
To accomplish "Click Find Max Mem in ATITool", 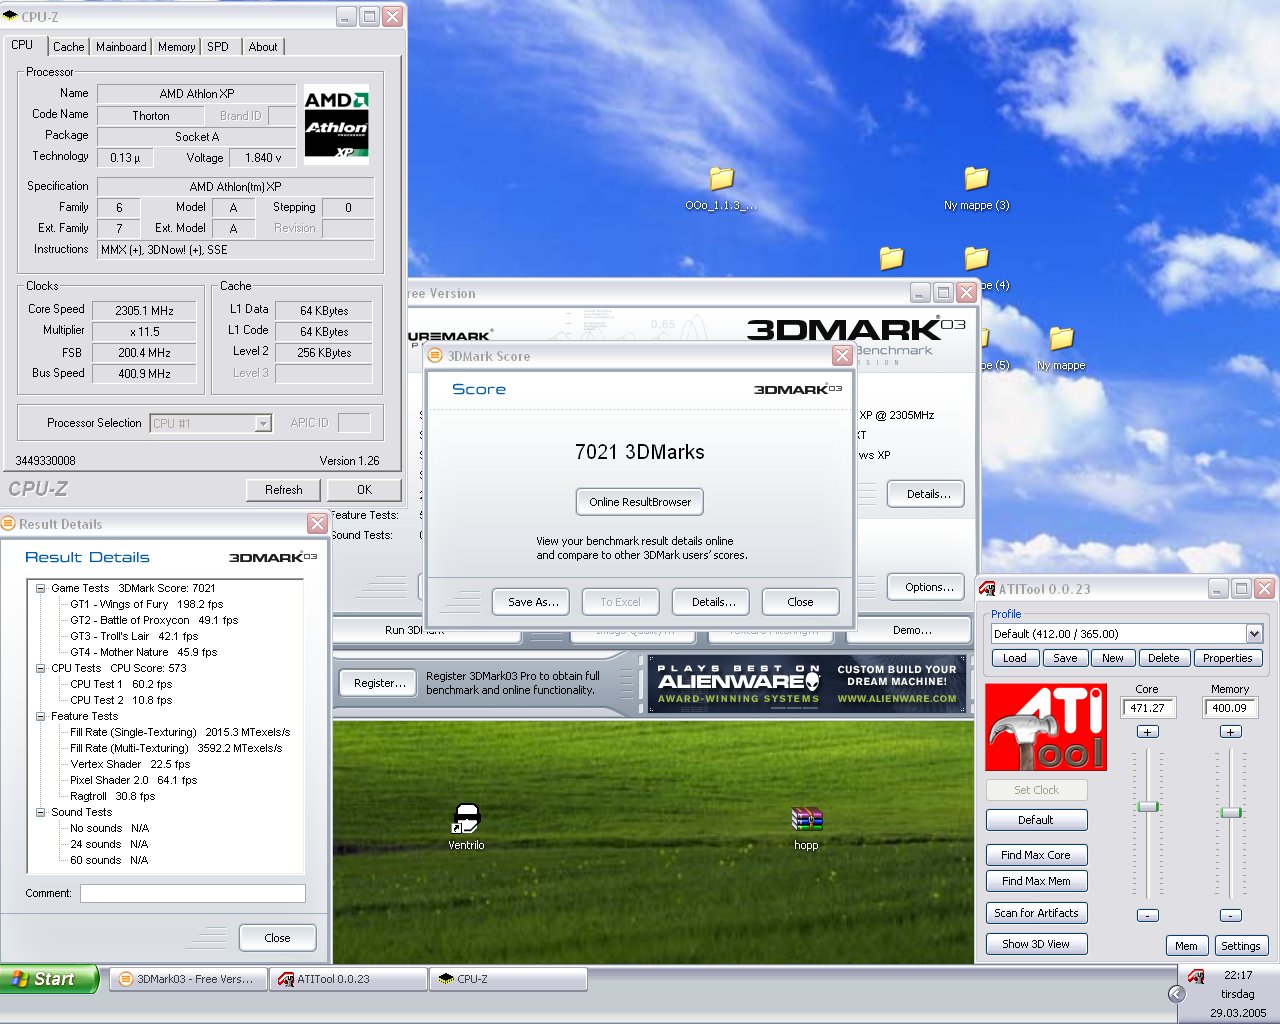I will (x=1036, y=881).
